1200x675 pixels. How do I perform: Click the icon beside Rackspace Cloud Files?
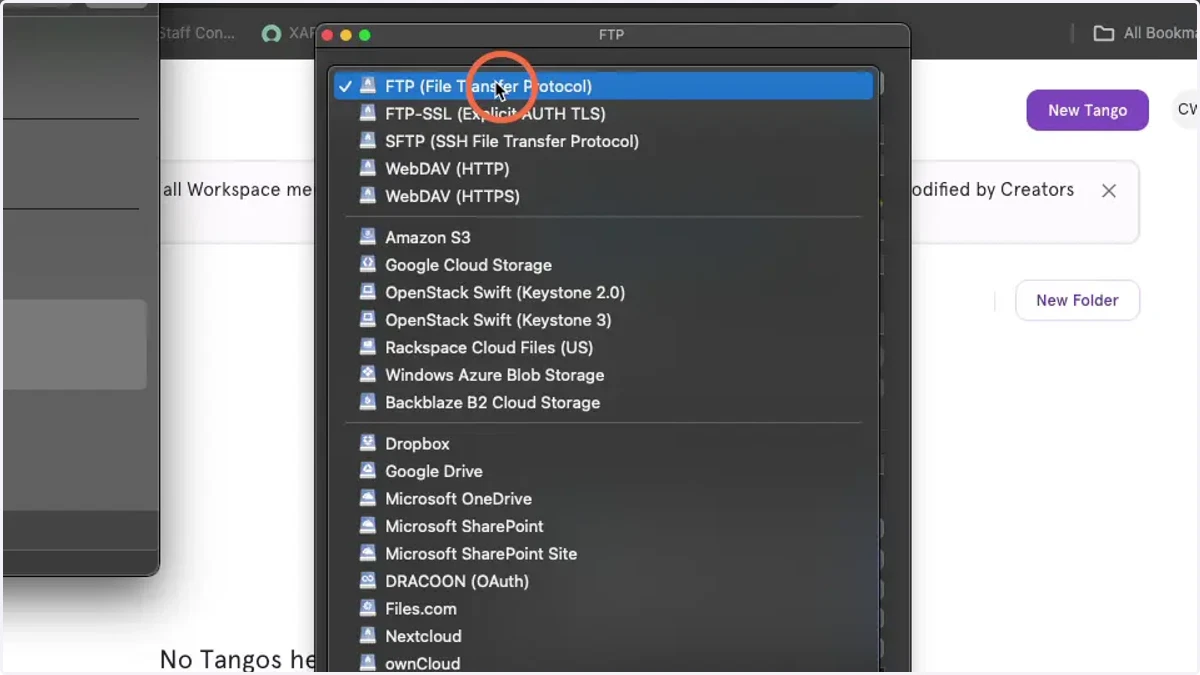point(368,347)
